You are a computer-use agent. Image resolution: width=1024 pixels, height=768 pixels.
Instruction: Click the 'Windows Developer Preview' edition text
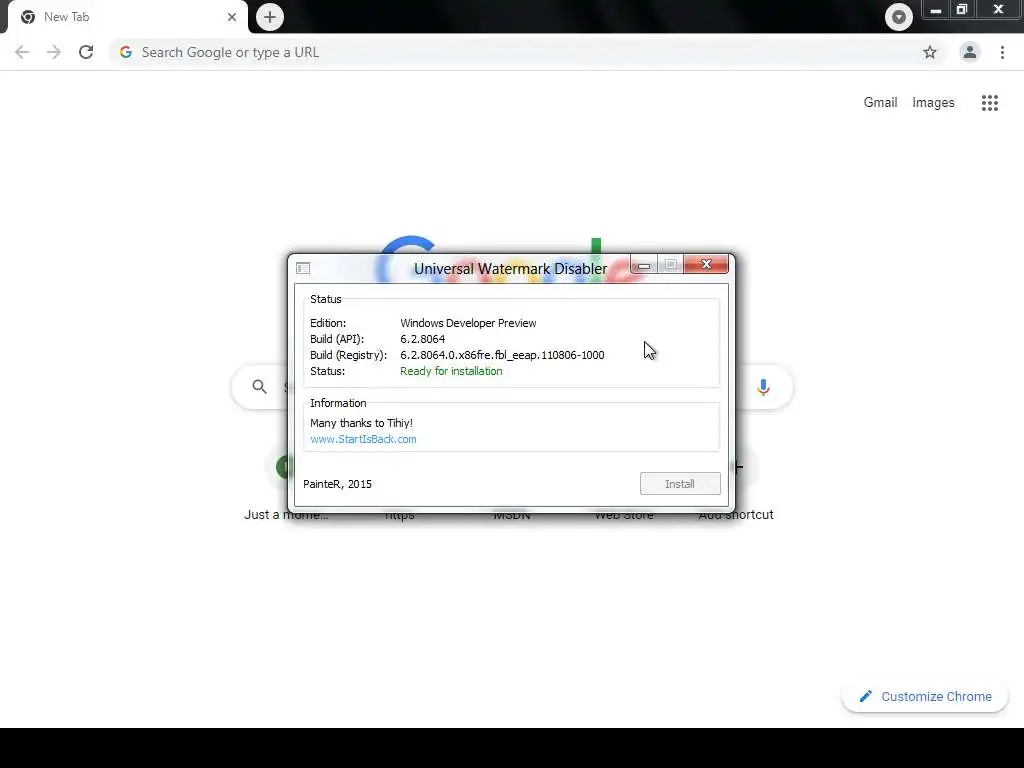(x=468, y=323)
